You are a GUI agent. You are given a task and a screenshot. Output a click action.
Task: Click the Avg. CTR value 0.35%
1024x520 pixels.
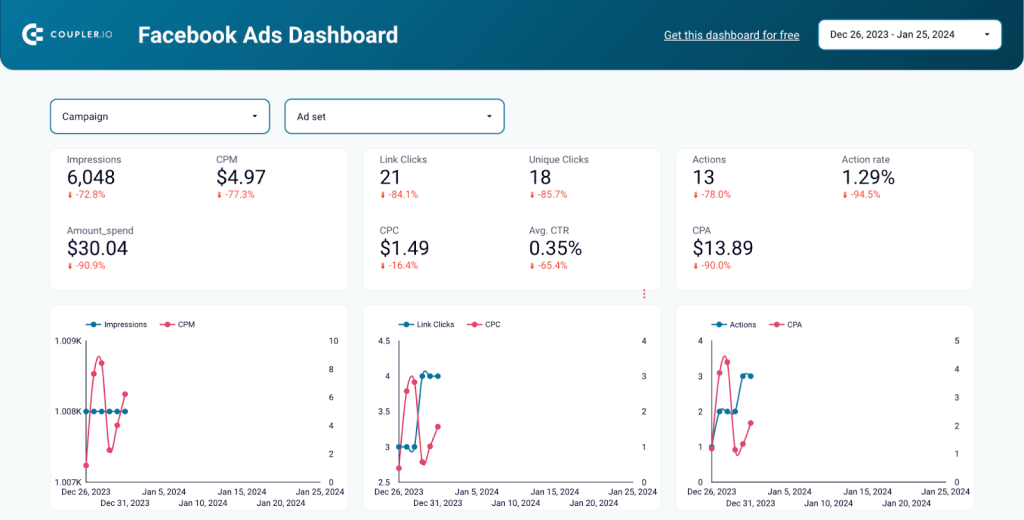point(555,248)
